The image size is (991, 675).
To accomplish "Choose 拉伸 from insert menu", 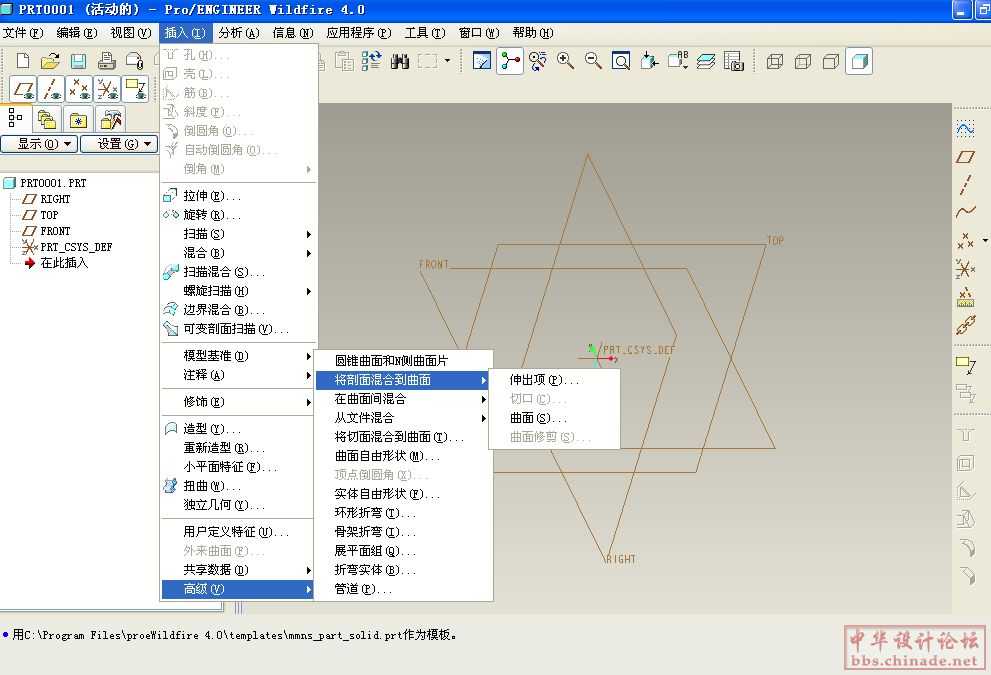I will pos(238,196).
